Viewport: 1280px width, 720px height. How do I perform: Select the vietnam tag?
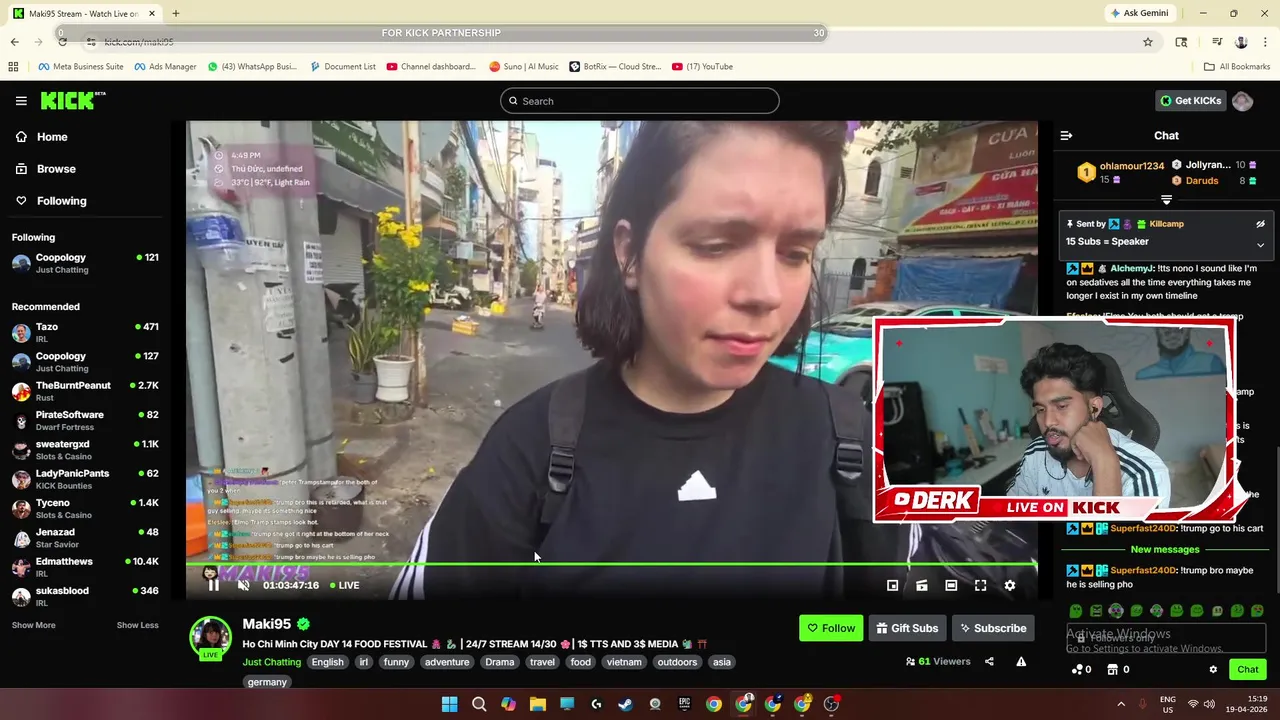(x=624, y=662)
